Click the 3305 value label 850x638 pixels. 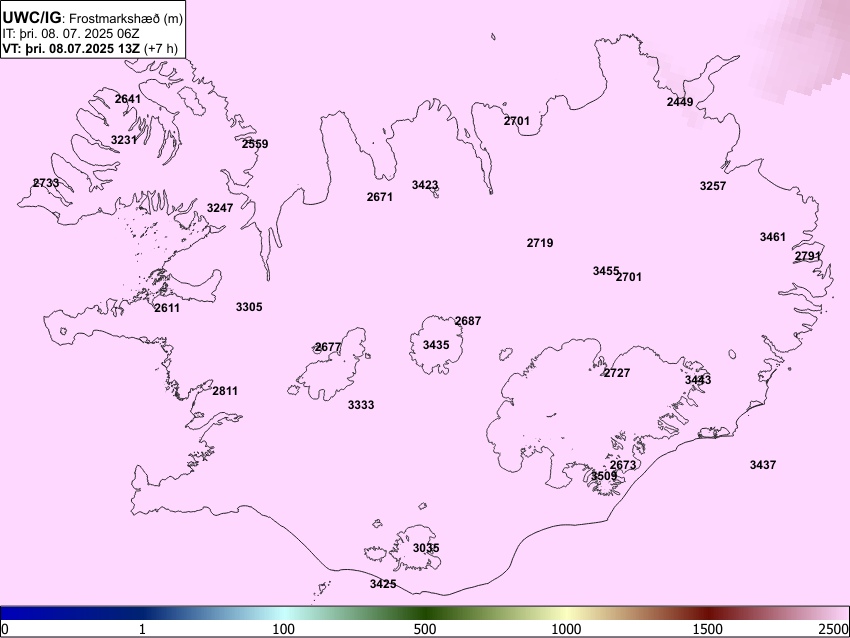point(249,307)
